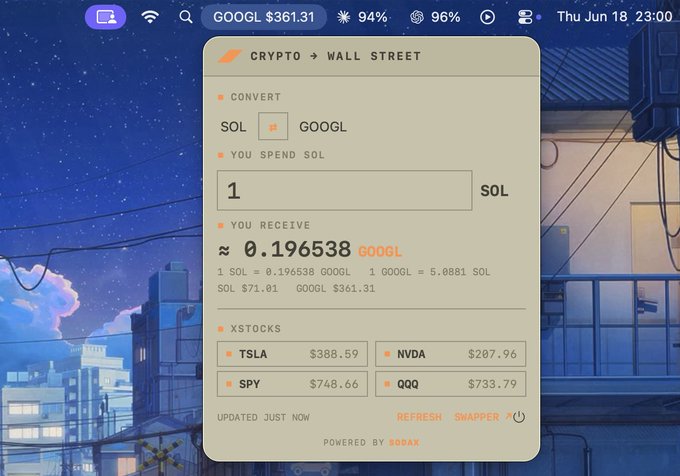
Task: Click the 94% usage value
Action: click(373, 17)
